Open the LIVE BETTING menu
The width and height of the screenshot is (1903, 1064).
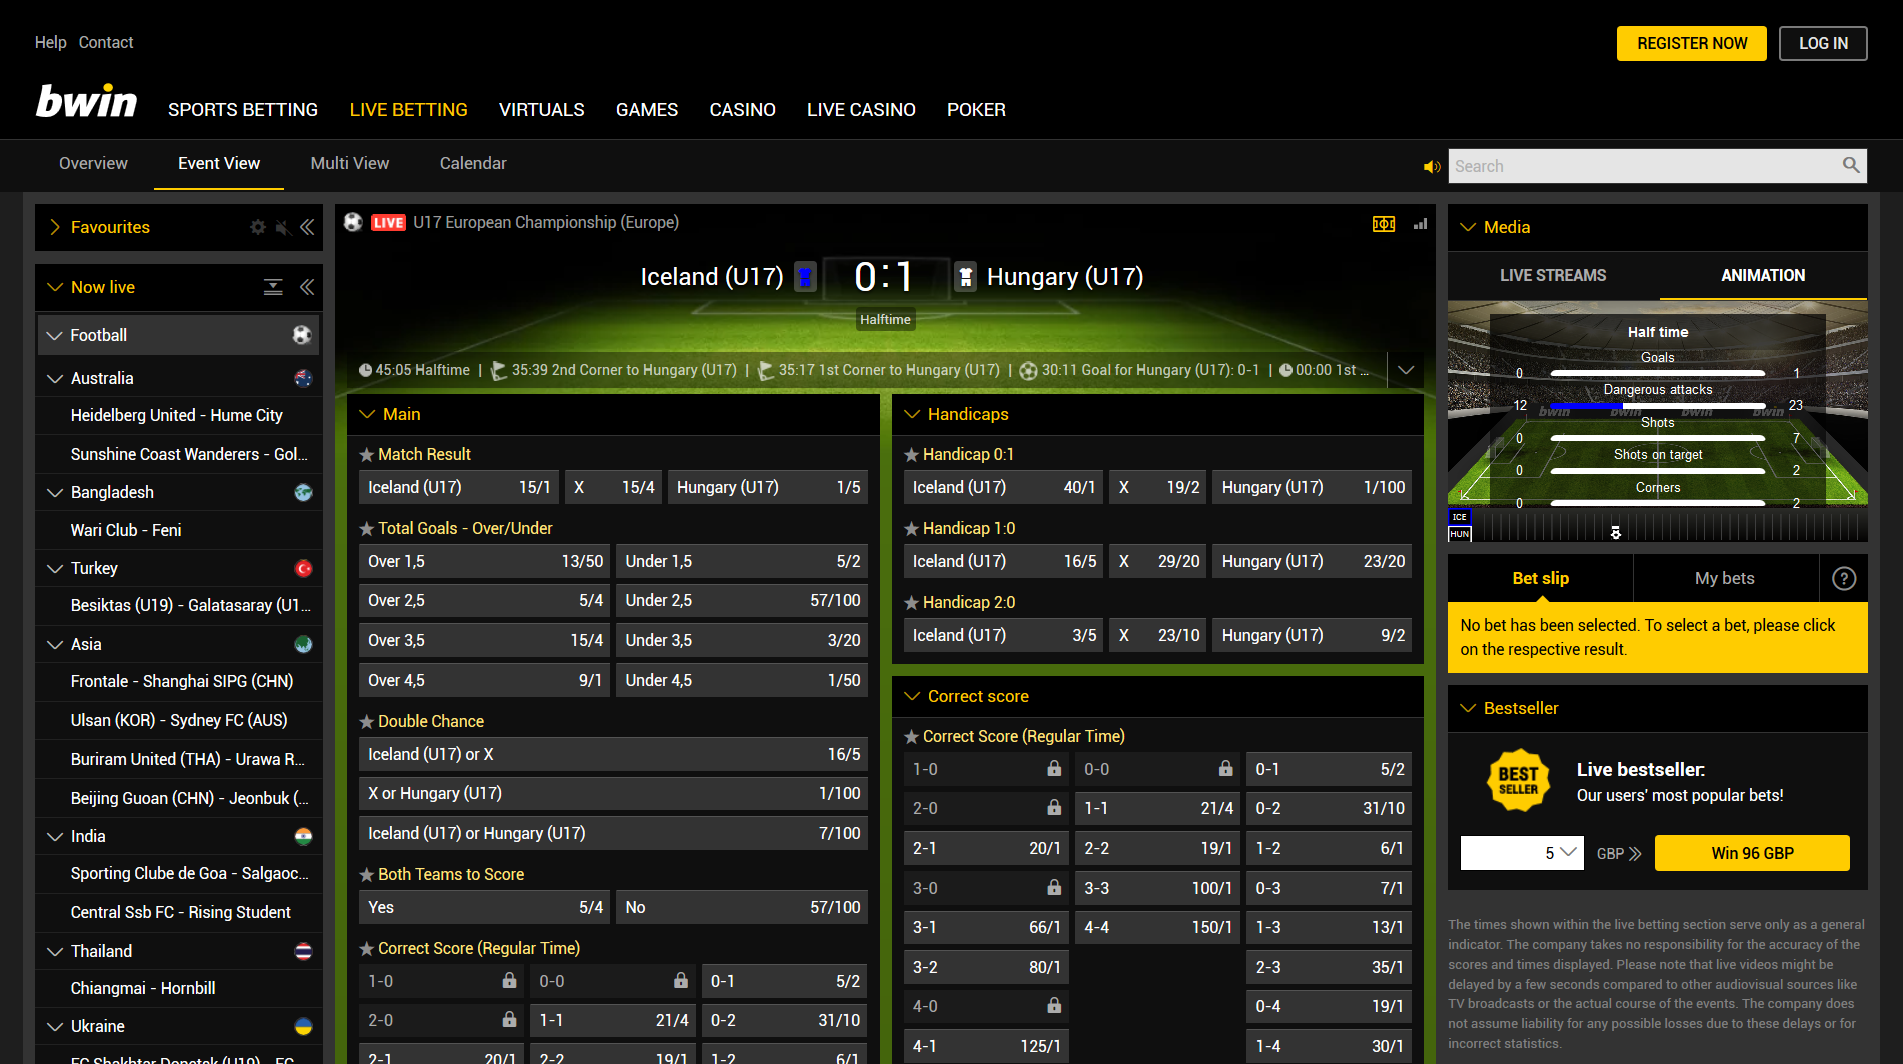click(x=408, y=110)
